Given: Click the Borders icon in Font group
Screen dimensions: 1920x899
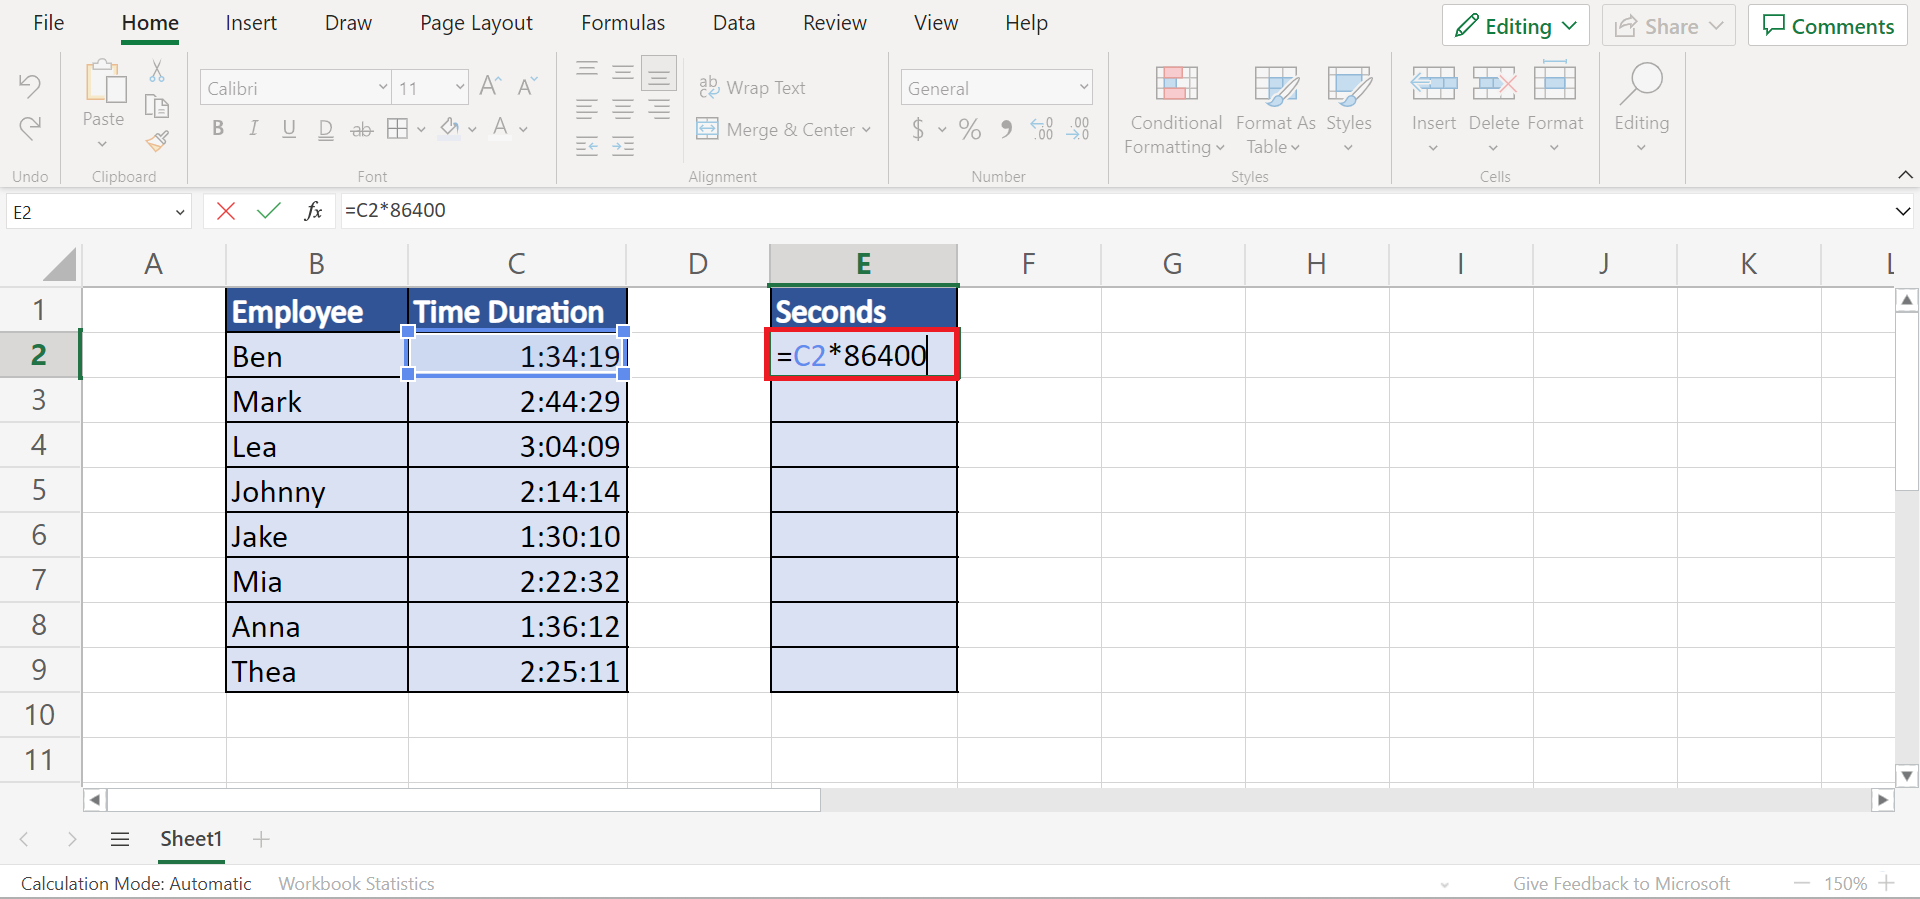Looking at the screenshot, I should [397, 129].
